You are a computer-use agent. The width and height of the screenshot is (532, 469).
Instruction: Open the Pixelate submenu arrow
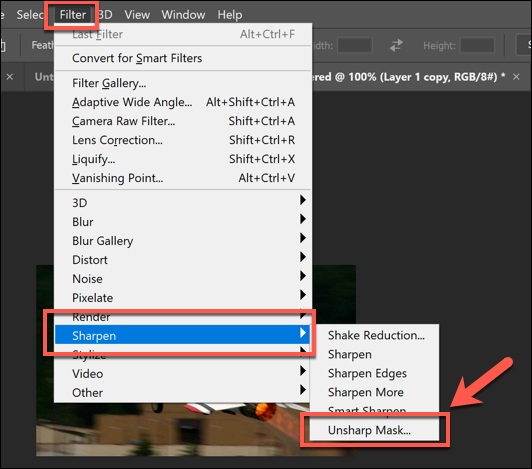pyautogui.click(x=303, y=295)
